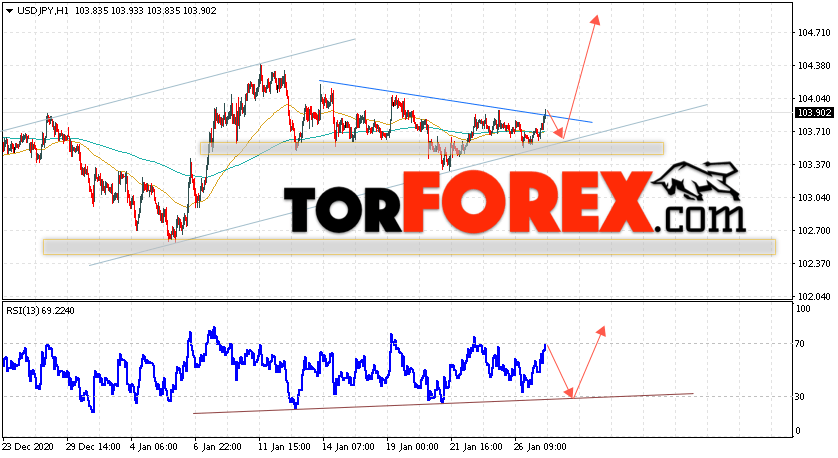Select the 104.040 price axis label
838x458 pixels.
pyautogui.click(x=814, y=99)
